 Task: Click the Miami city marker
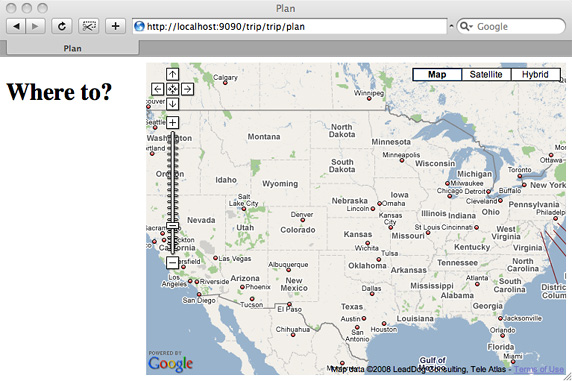click(x=513, y=362)
